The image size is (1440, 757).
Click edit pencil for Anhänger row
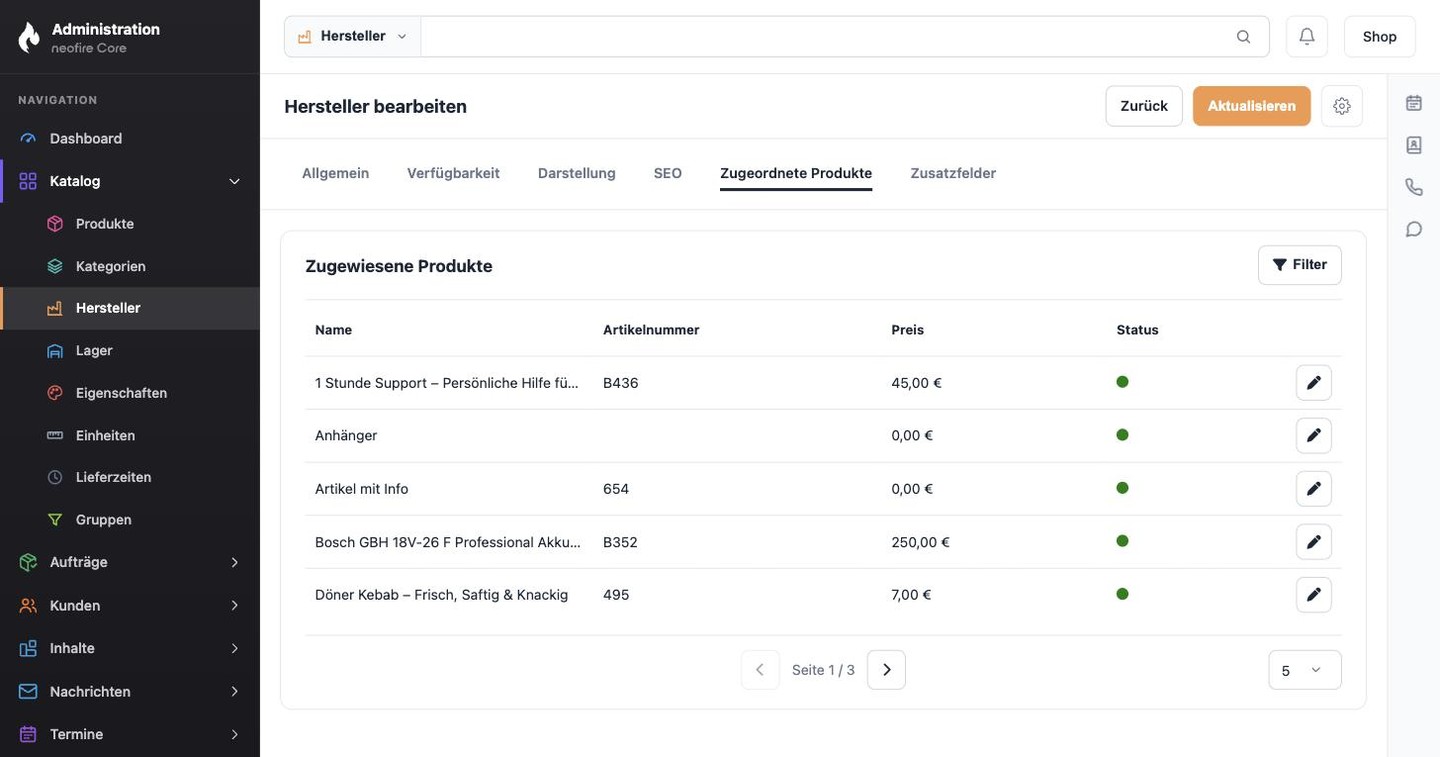[x=1314, y=436]
